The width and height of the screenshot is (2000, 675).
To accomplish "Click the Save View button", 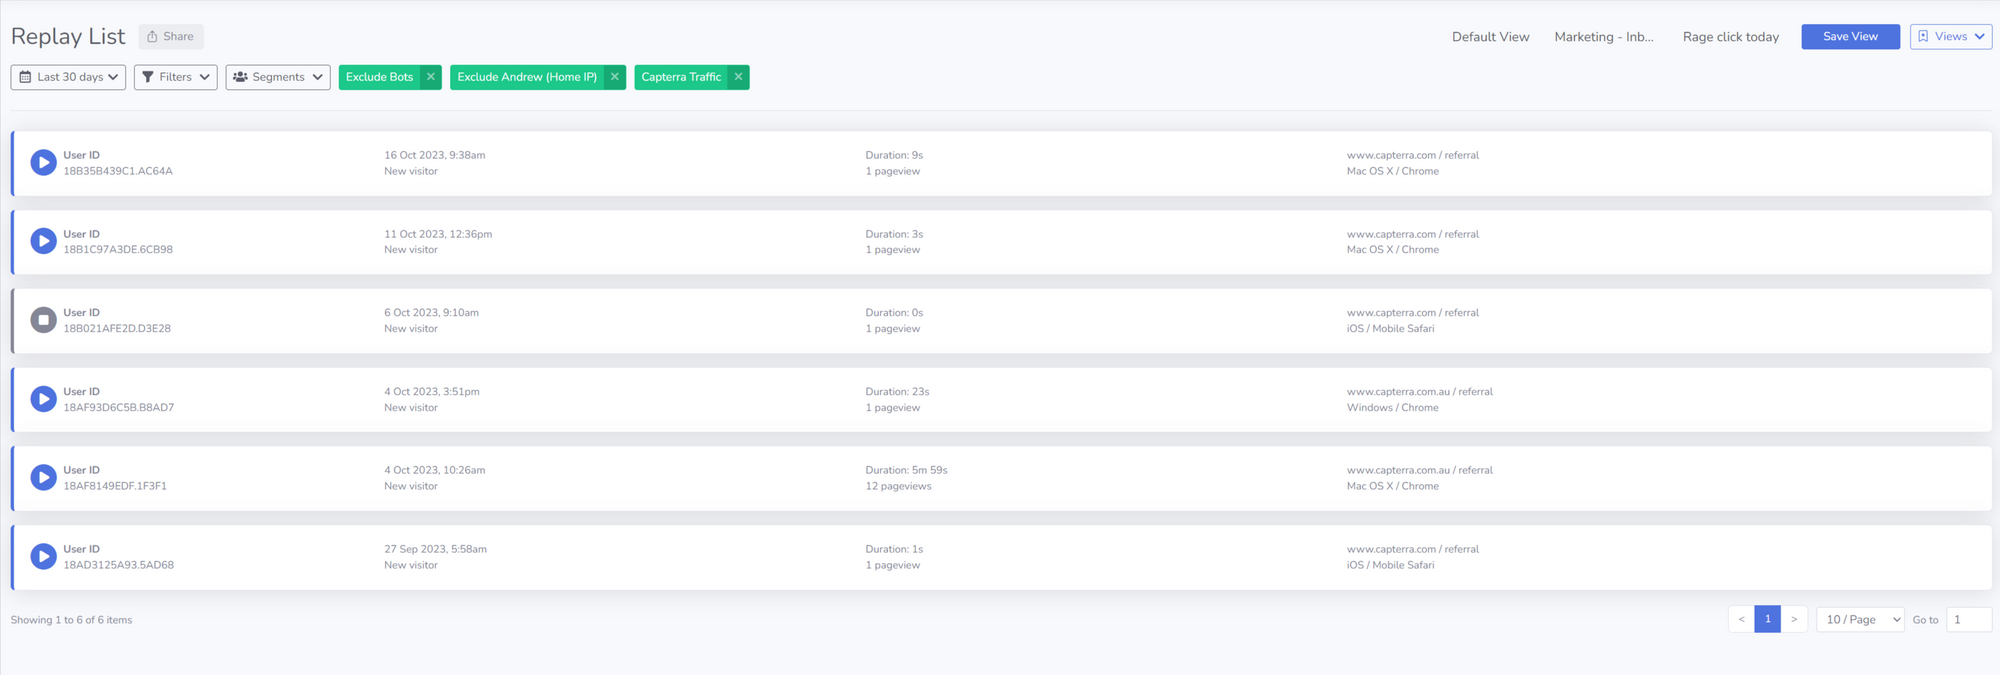I will click(x=1850, y=37).
